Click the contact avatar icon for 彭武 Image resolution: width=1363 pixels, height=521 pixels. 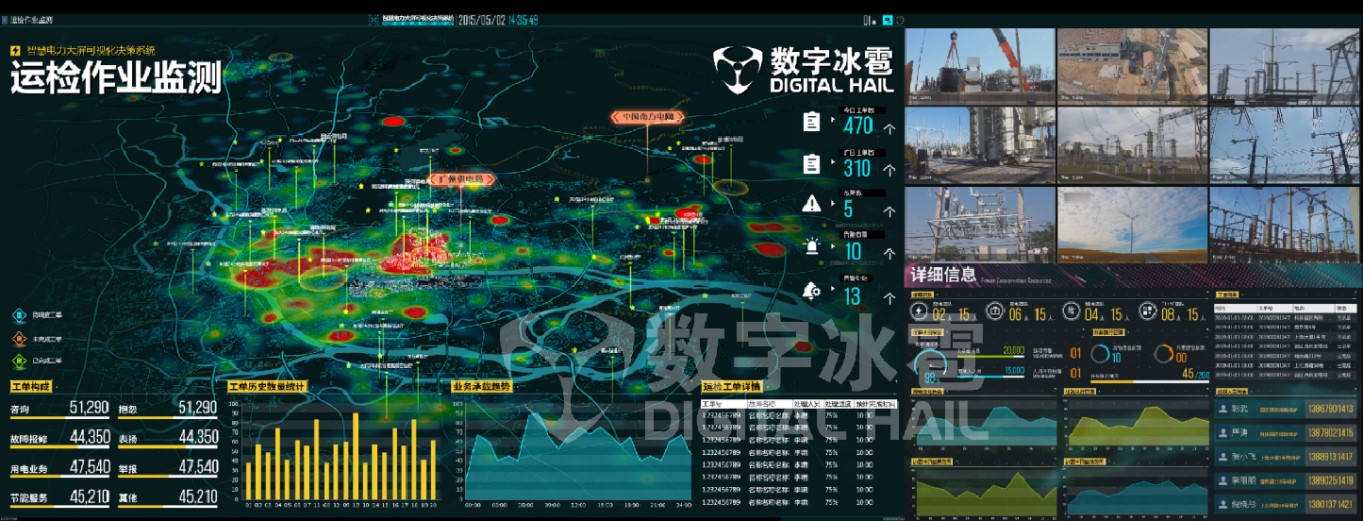tap(1223, 409)
